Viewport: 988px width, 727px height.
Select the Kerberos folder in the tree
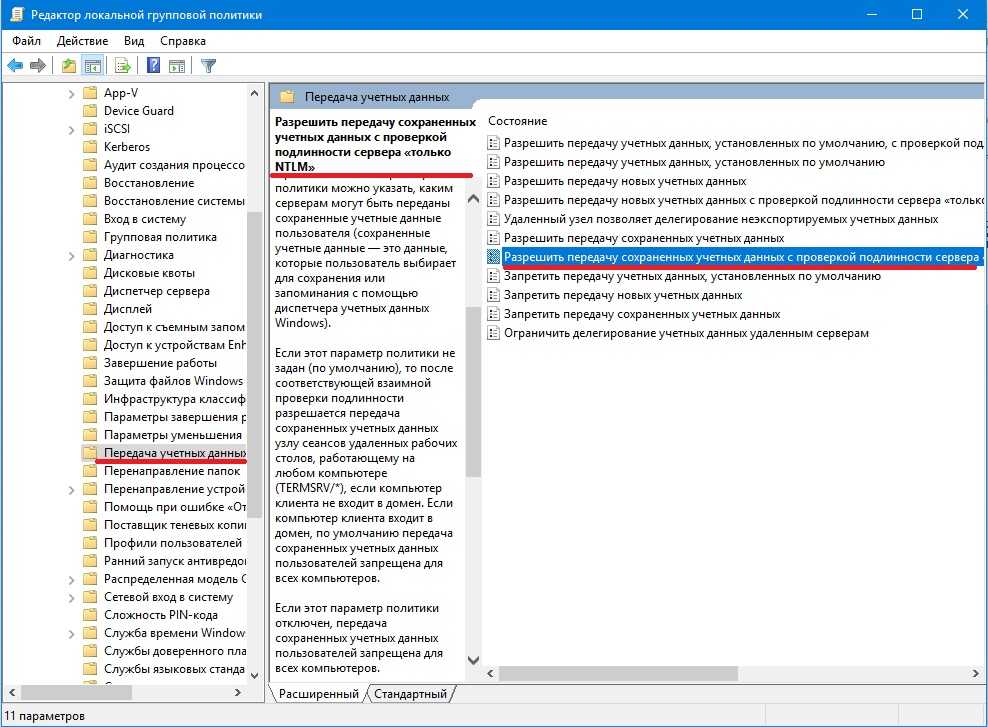pos(126,147)
